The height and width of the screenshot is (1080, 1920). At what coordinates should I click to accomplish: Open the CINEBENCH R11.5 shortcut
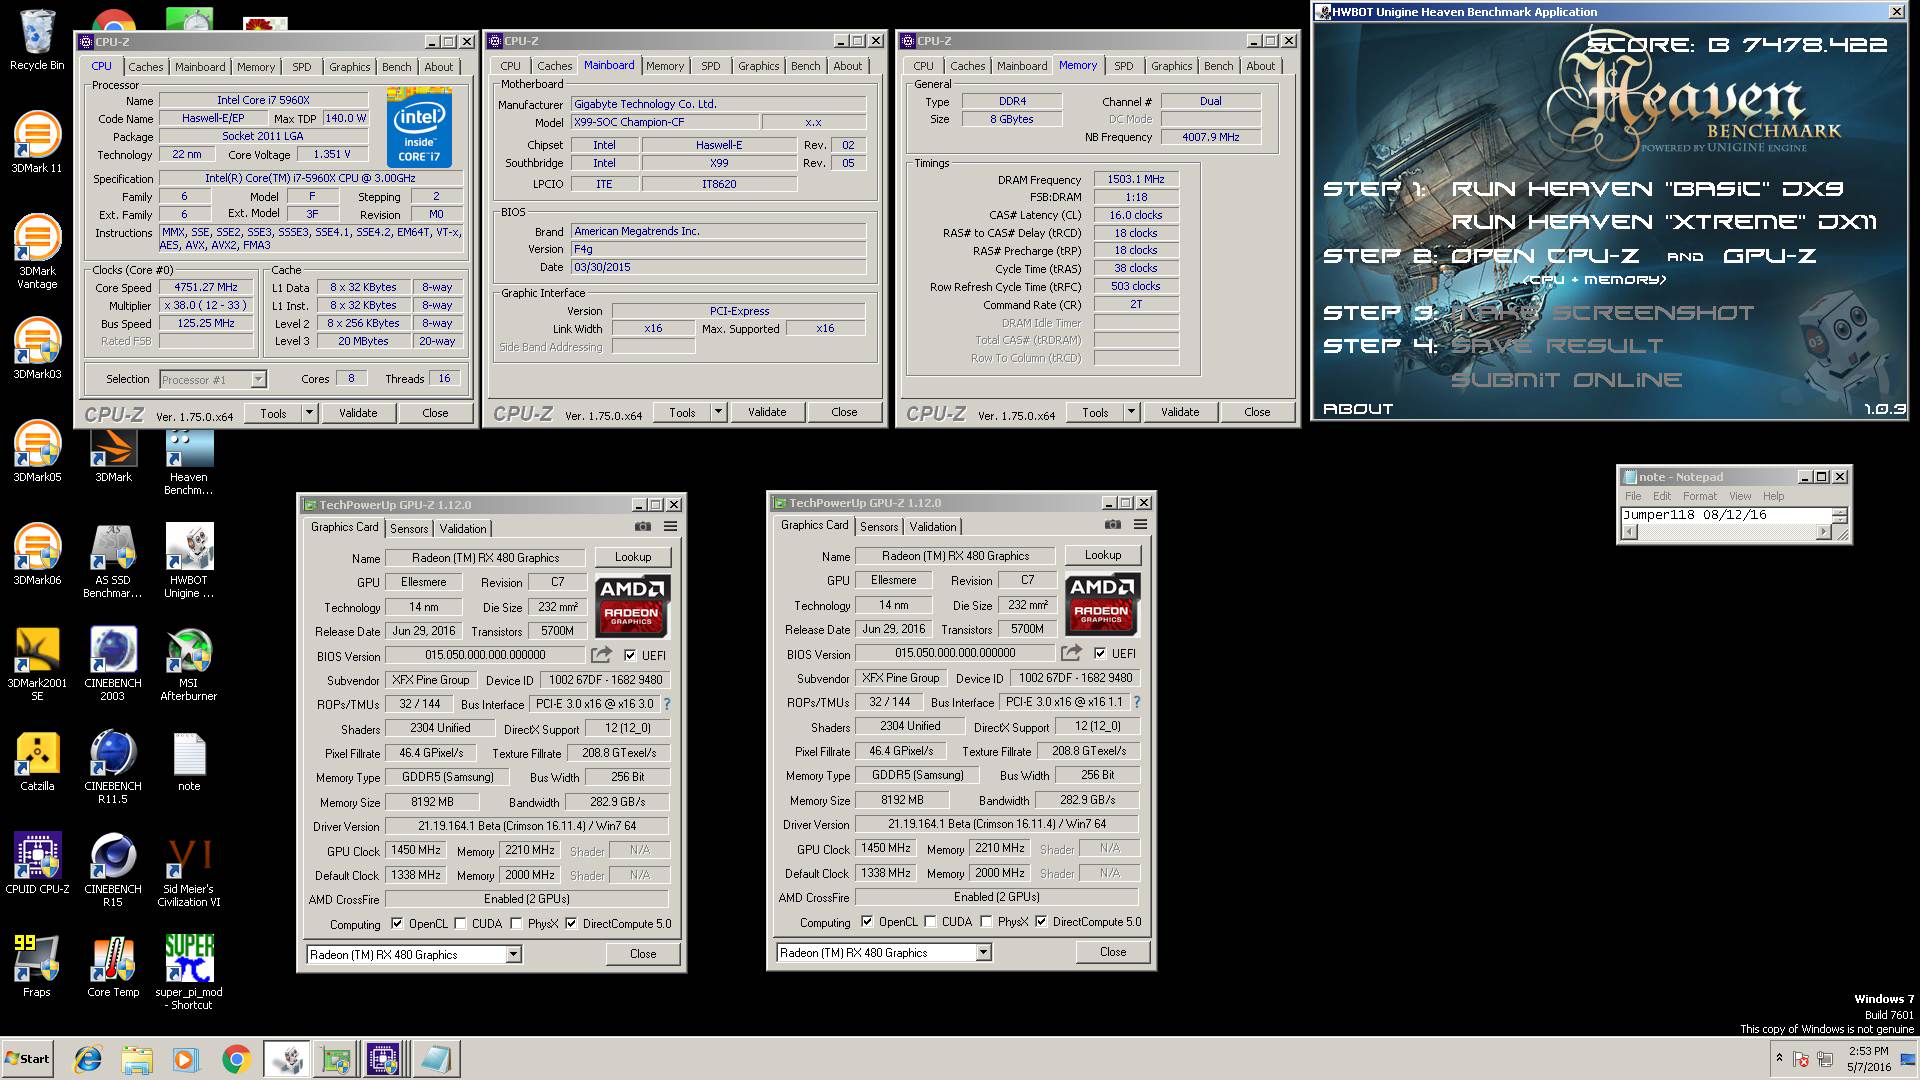(113, 766)
